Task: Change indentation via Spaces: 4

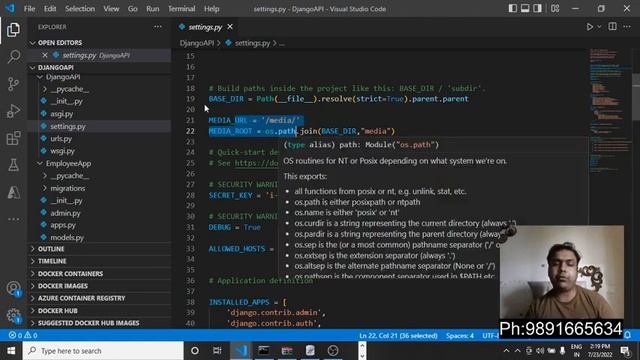Action: [x=460, y=336]
